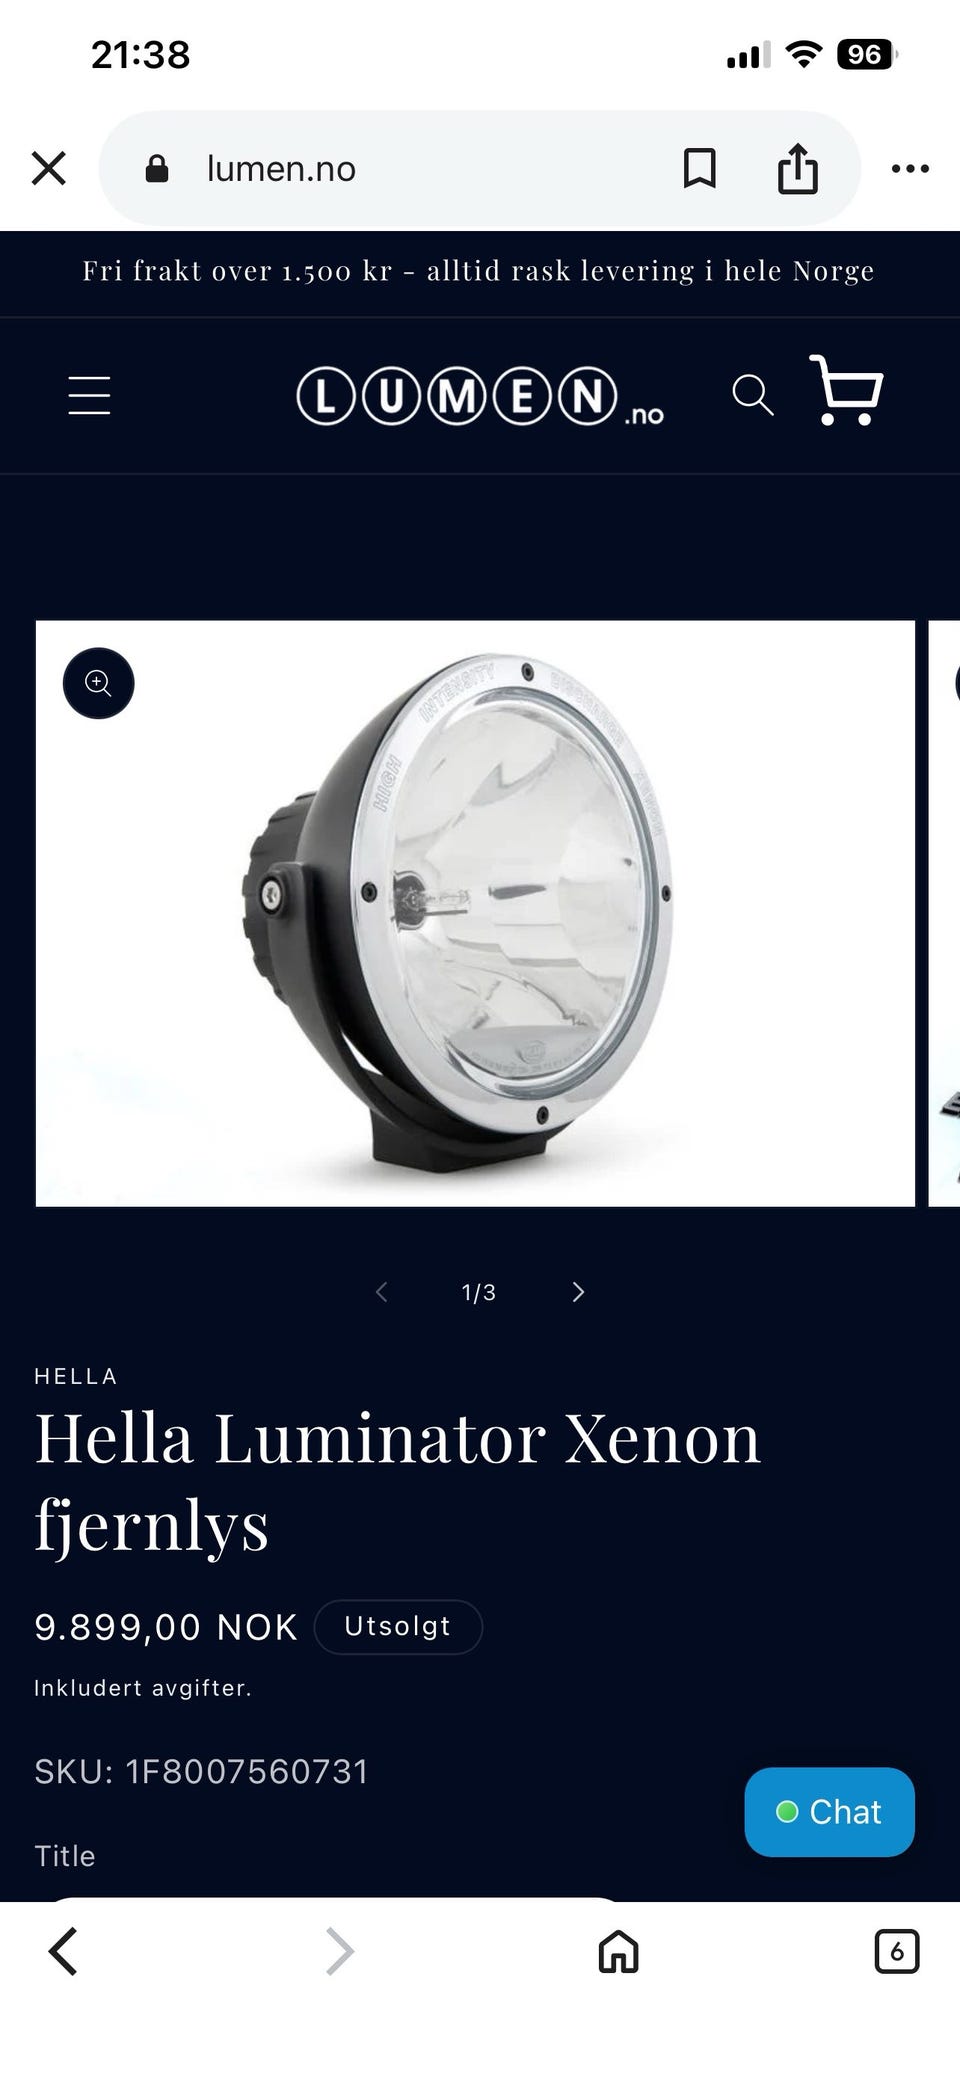Image resolution: width=960 pixels, height=2077 pixels.
Task: Open the shopping cart
Action: click(x=846, y=390)
